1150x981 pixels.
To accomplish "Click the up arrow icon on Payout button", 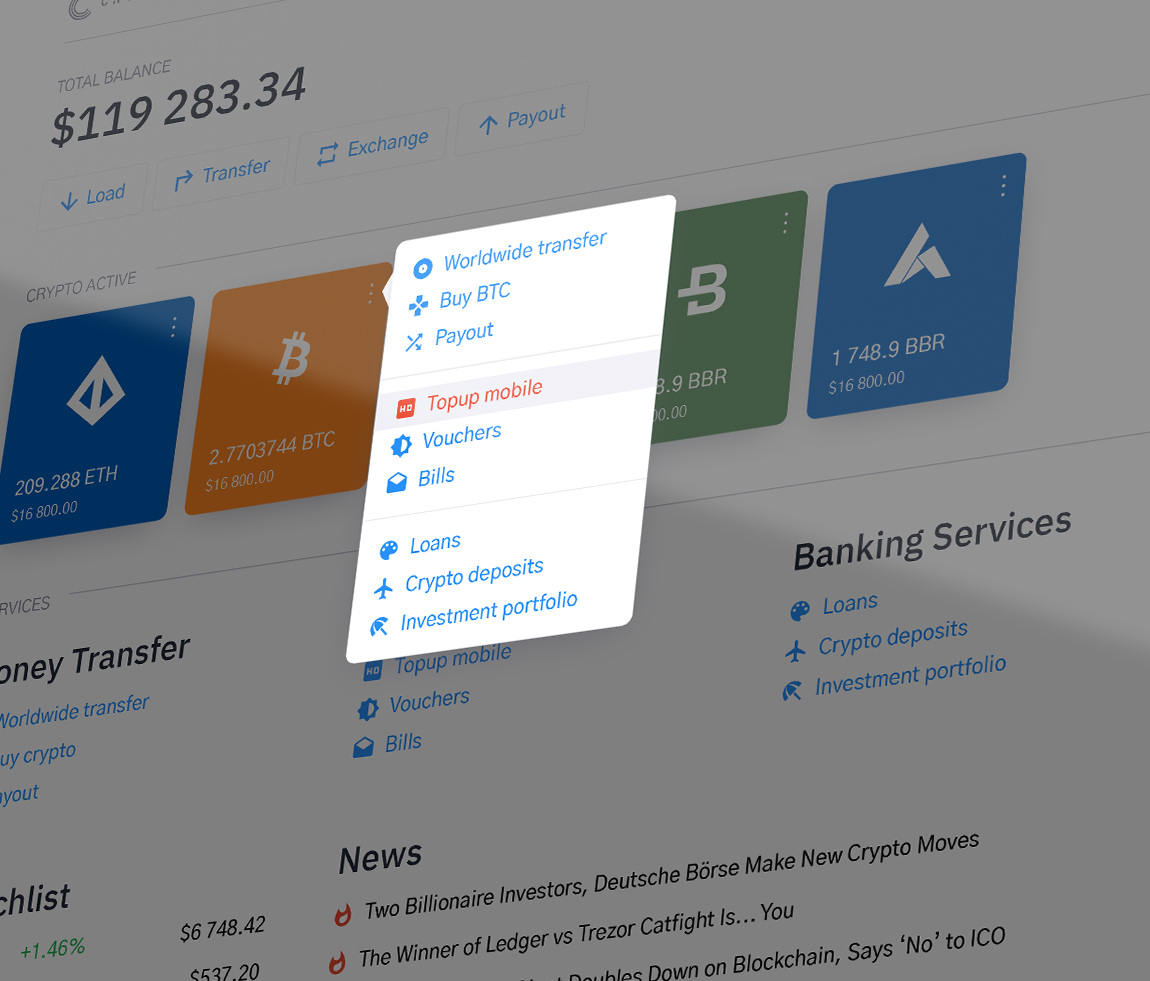I will [488, 125].
